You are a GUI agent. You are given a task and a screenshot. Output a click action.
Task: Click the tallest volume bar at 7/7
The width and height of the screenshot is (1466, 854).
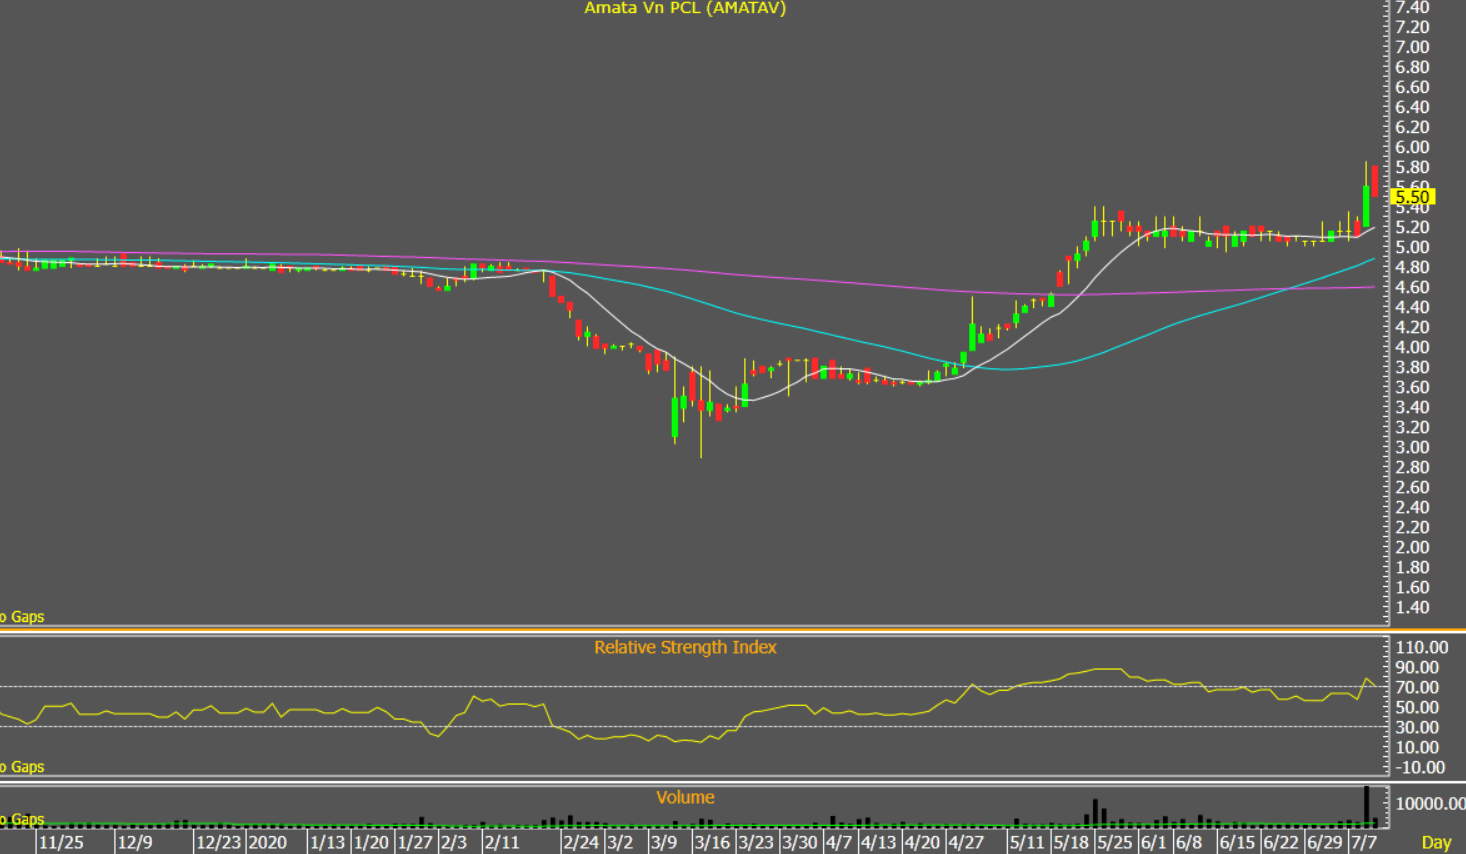point(1366,807)
